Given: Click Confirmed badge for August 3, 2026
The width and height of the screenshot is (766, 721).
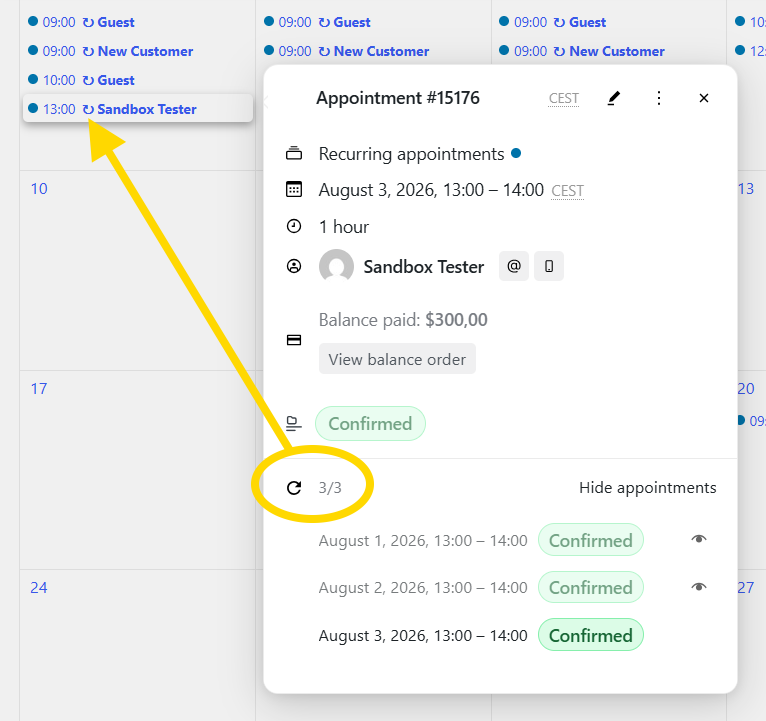Looking at the screenshot, I should click(591, 635).
